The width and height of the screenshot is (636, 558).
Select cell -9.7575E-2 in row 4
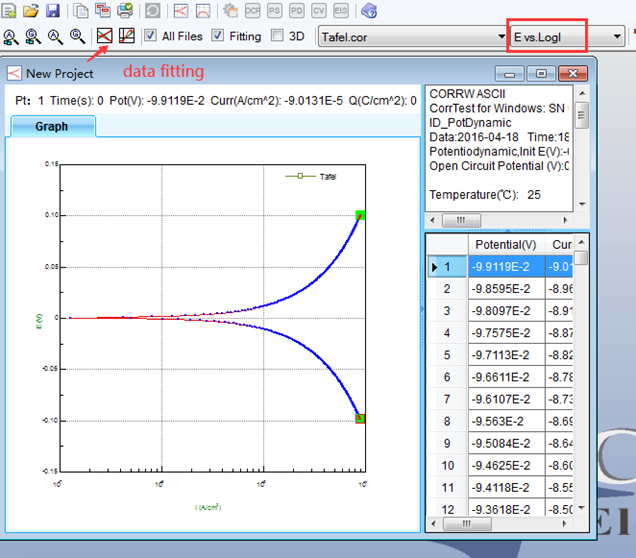506,333
